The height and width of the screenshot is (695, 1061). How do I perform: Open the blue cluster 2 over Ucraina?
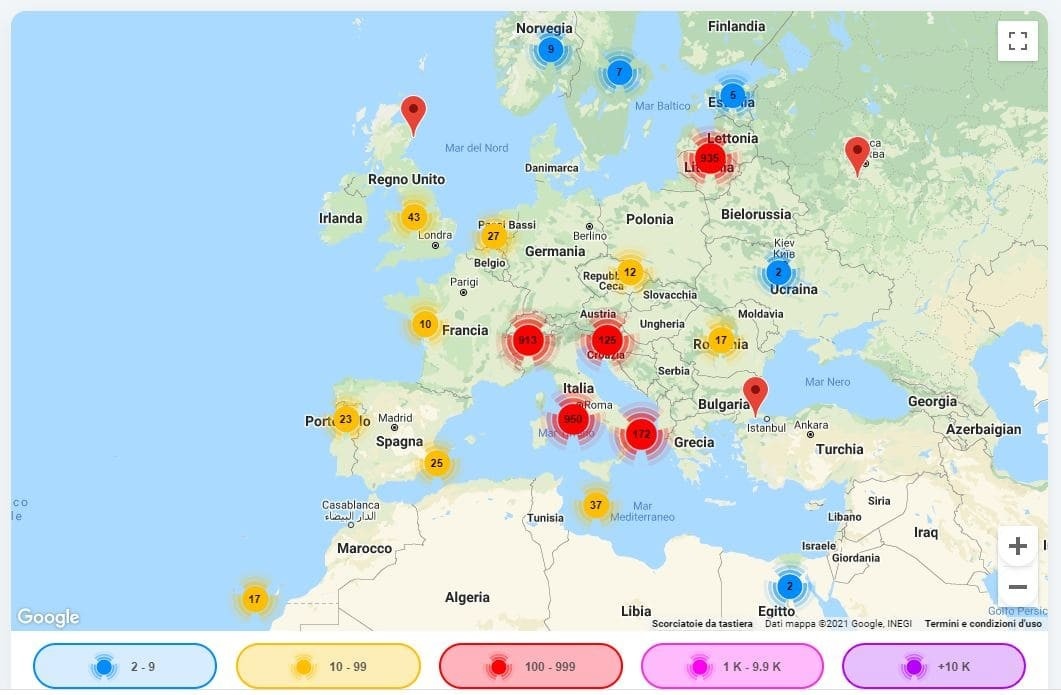778,273
